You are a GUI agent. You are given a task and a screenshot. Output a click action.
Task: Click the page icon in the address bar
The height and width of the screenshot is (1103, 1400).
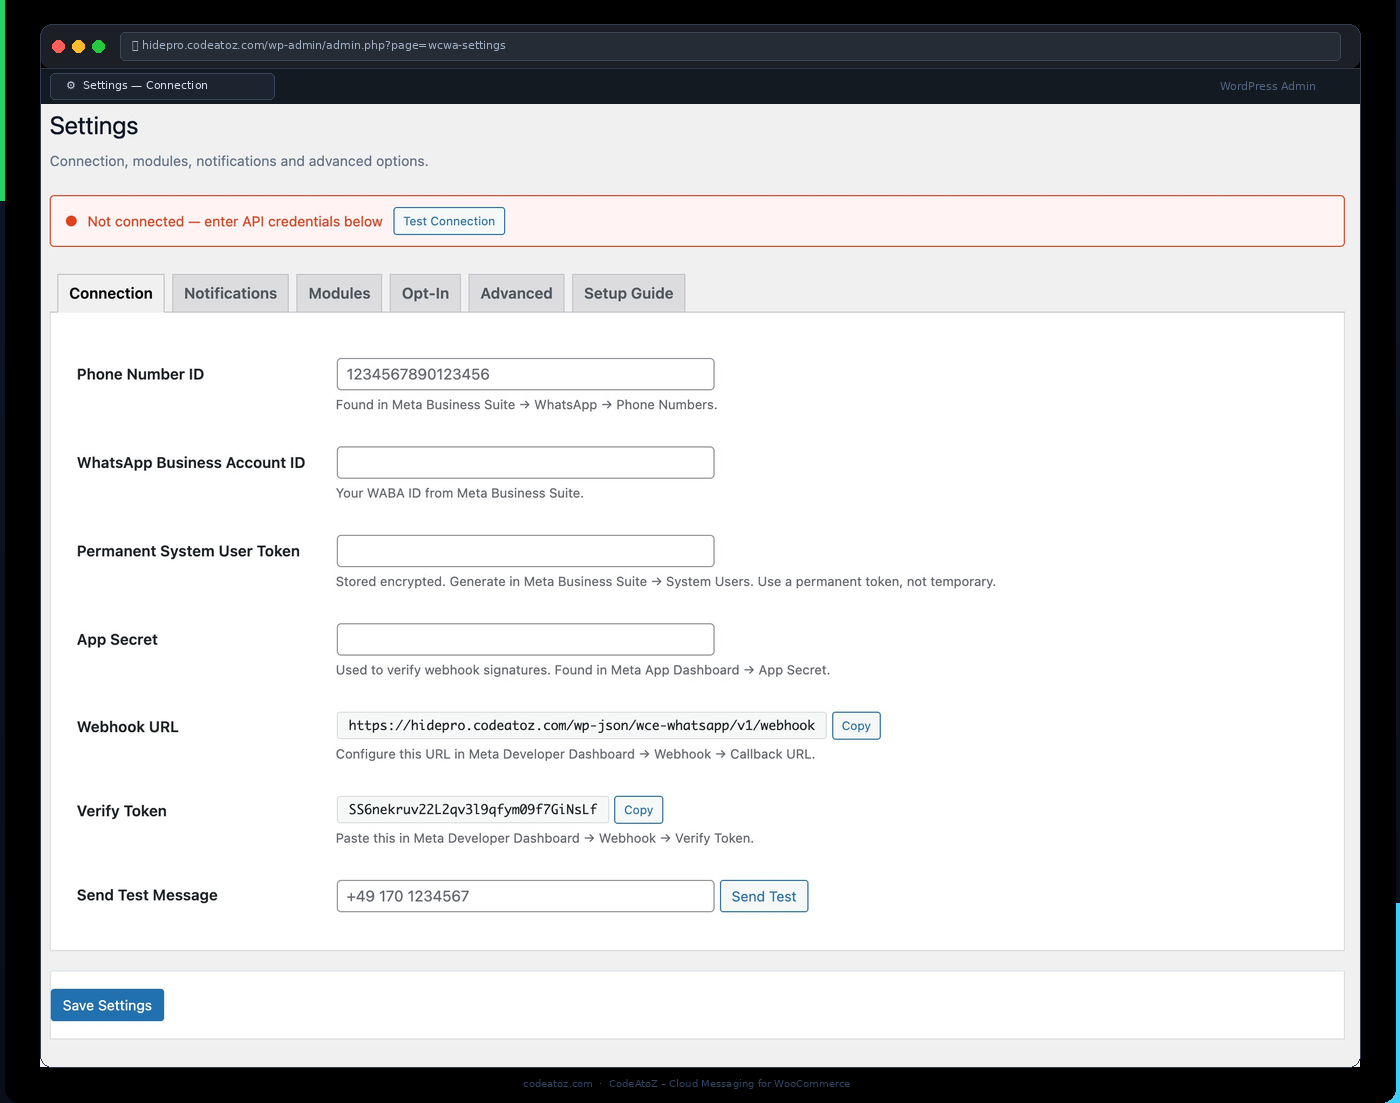point(135,46)
